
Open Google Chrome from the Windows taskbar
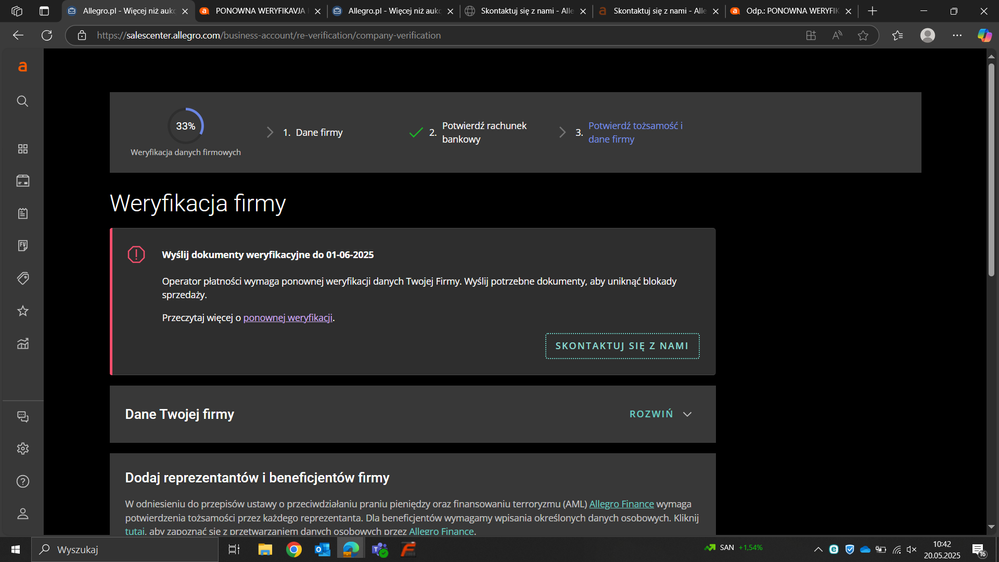[294, 549]
